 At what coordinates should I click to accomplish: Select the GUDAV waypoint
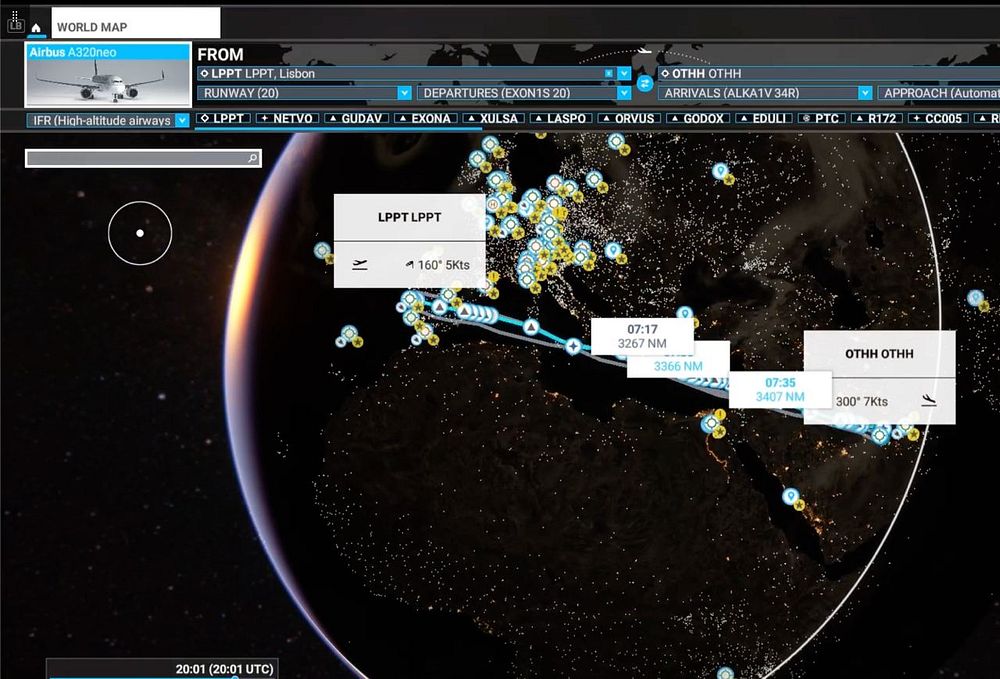(356, 118)
